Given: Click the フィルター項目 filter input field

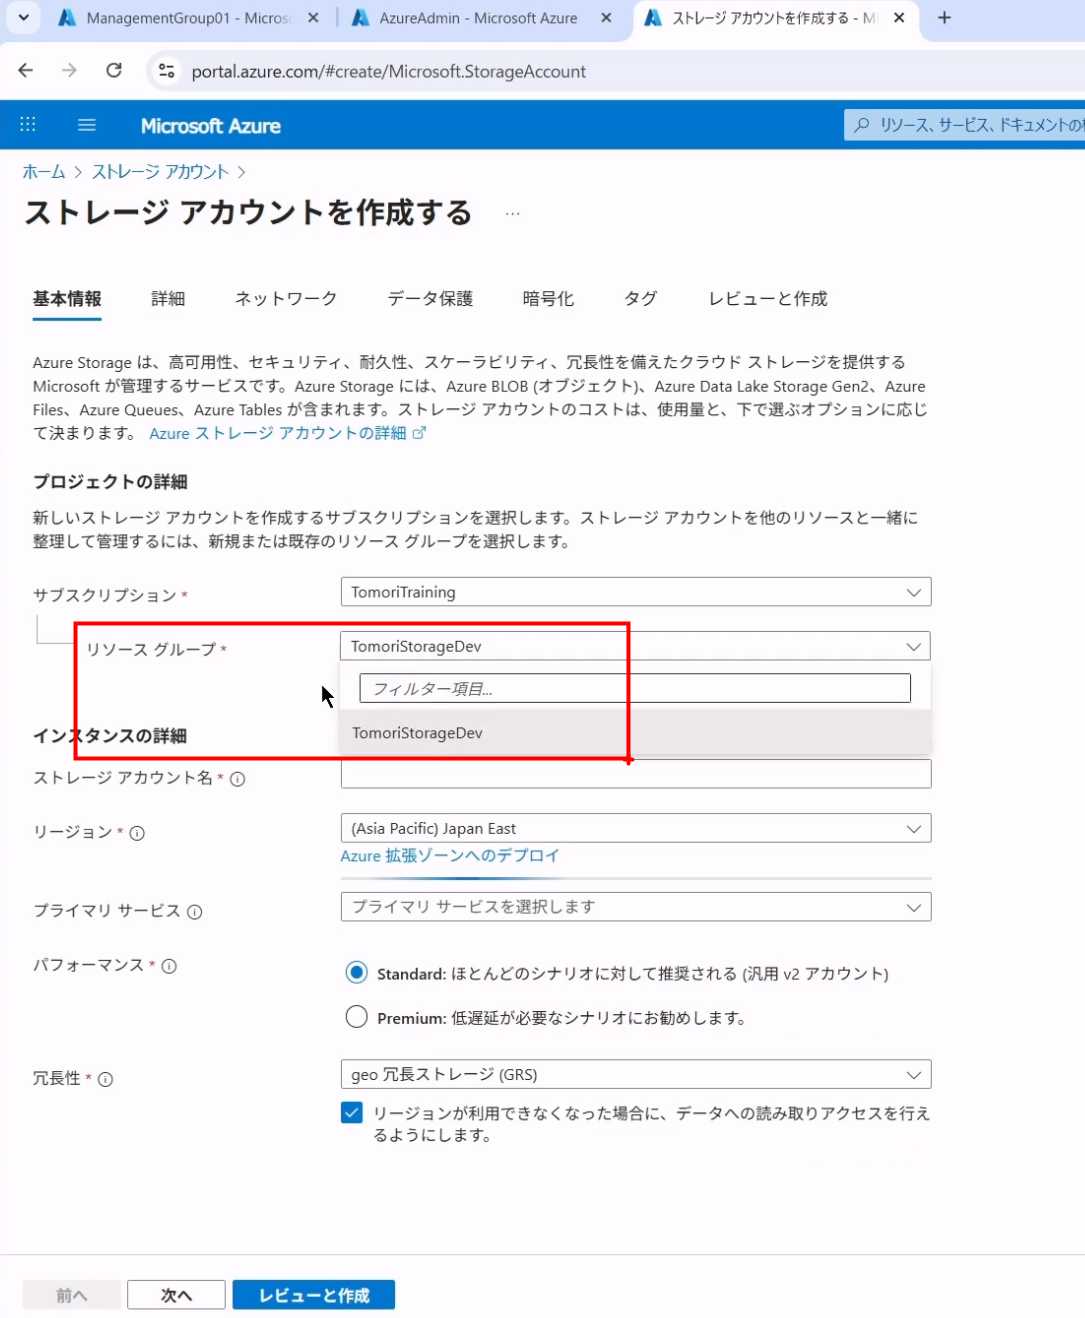Looking at the screenshot, I should tap(635, 688).
